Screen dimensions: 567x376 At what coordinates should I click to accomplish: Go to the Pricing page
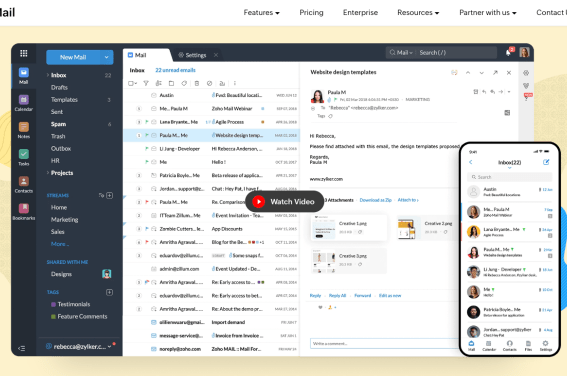[x=311, y=13]
